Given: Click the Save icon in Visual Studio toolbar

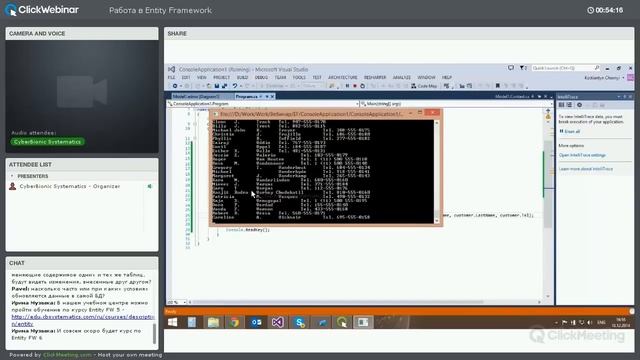Looking at the screenshot, I should click(217, 86).
